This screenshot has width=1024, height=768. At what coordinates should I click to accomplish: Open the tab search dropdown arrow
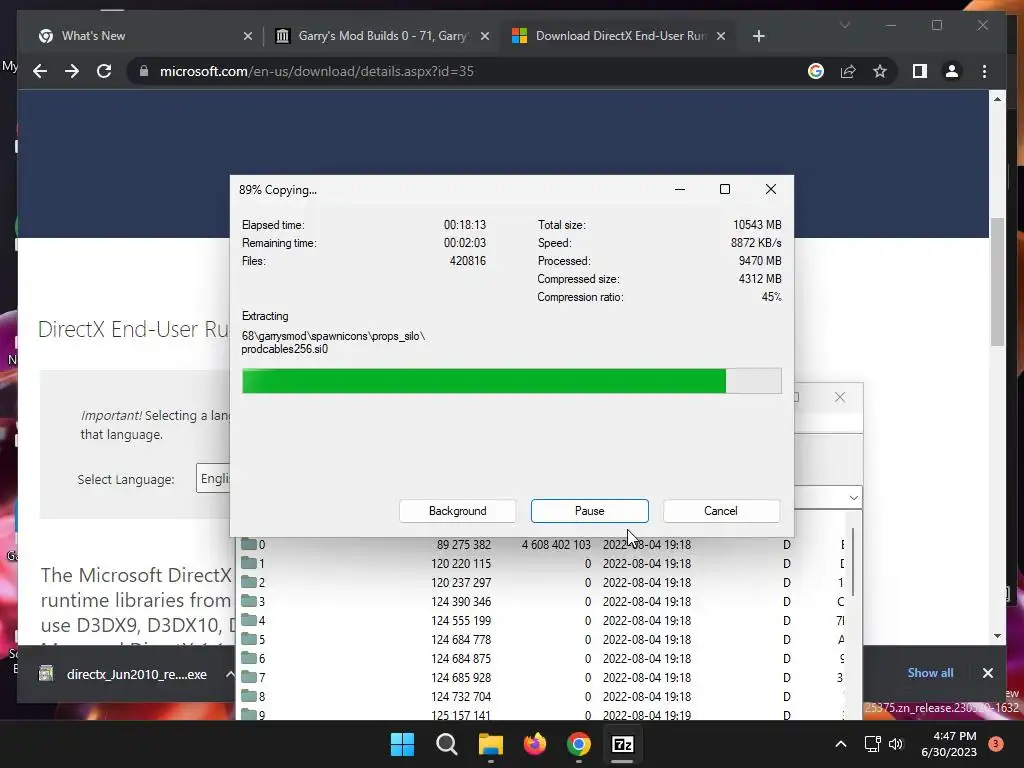point(844,25)
